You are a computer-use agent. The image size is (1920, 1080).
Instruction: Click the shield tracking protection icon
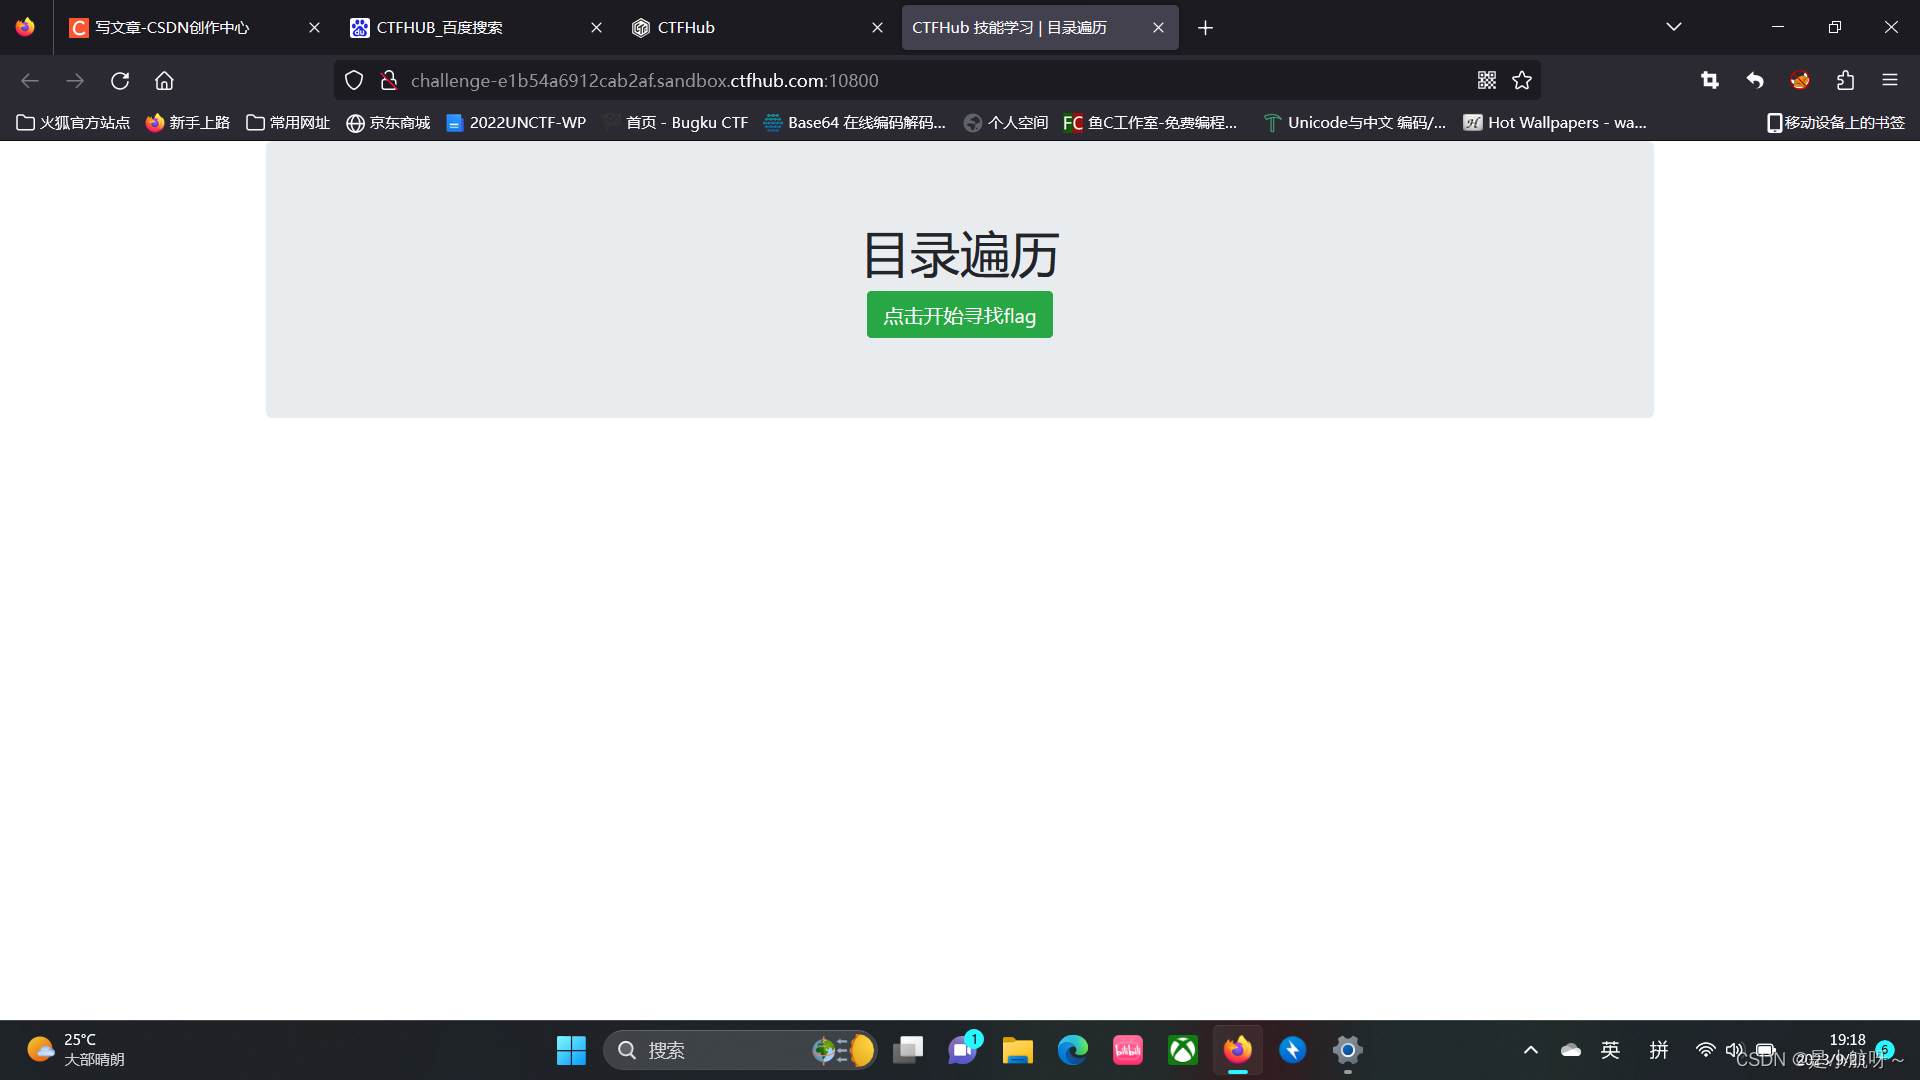(x=353, y=80)
